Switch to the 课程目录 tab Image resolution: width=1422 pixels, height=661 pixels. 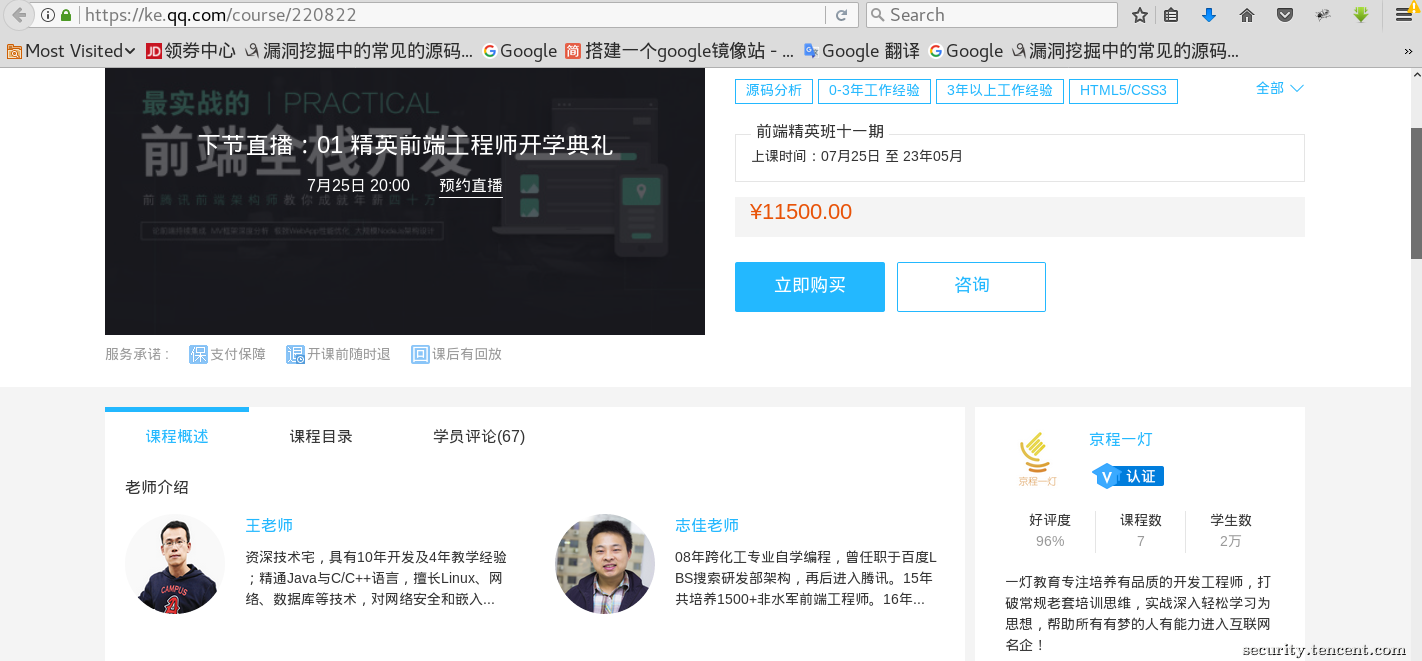pos(320,436)
